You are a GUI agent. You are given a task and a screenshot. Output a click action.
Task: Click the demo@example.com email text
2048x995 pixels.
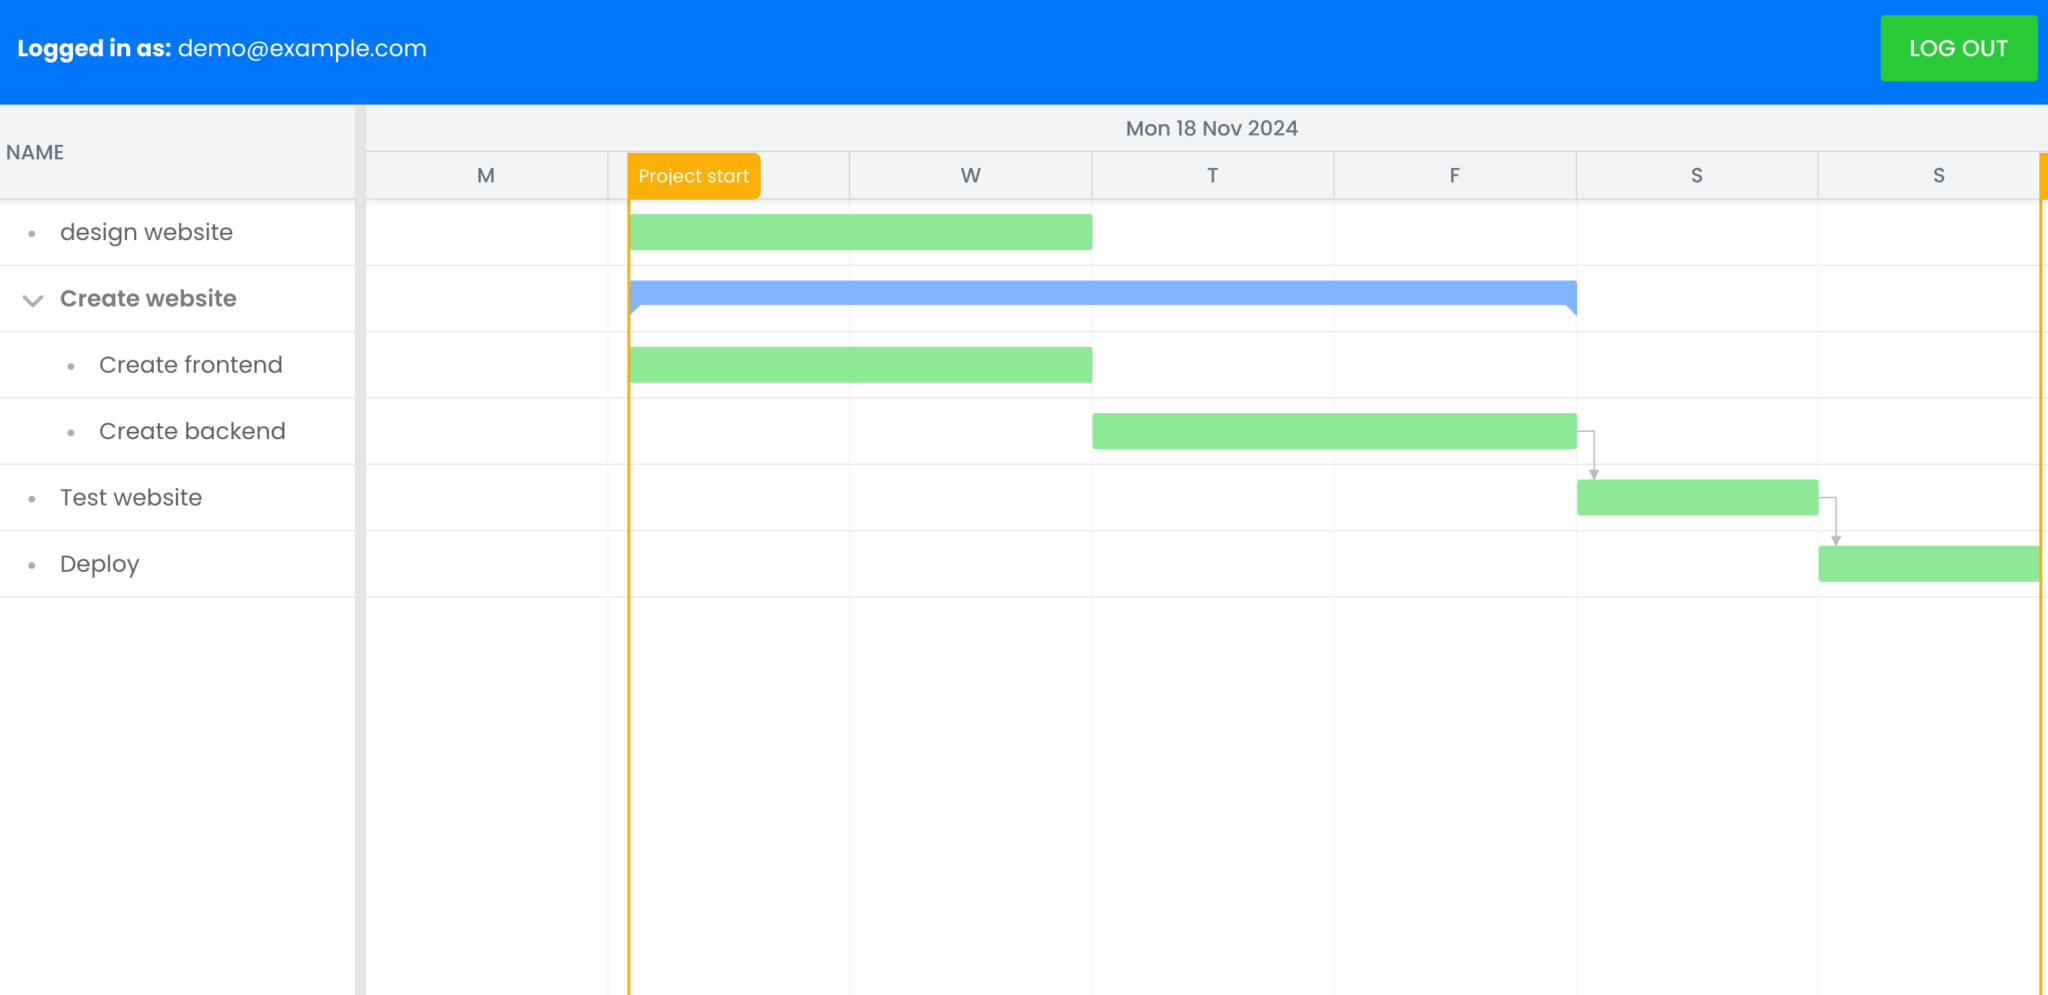[302, 48]
